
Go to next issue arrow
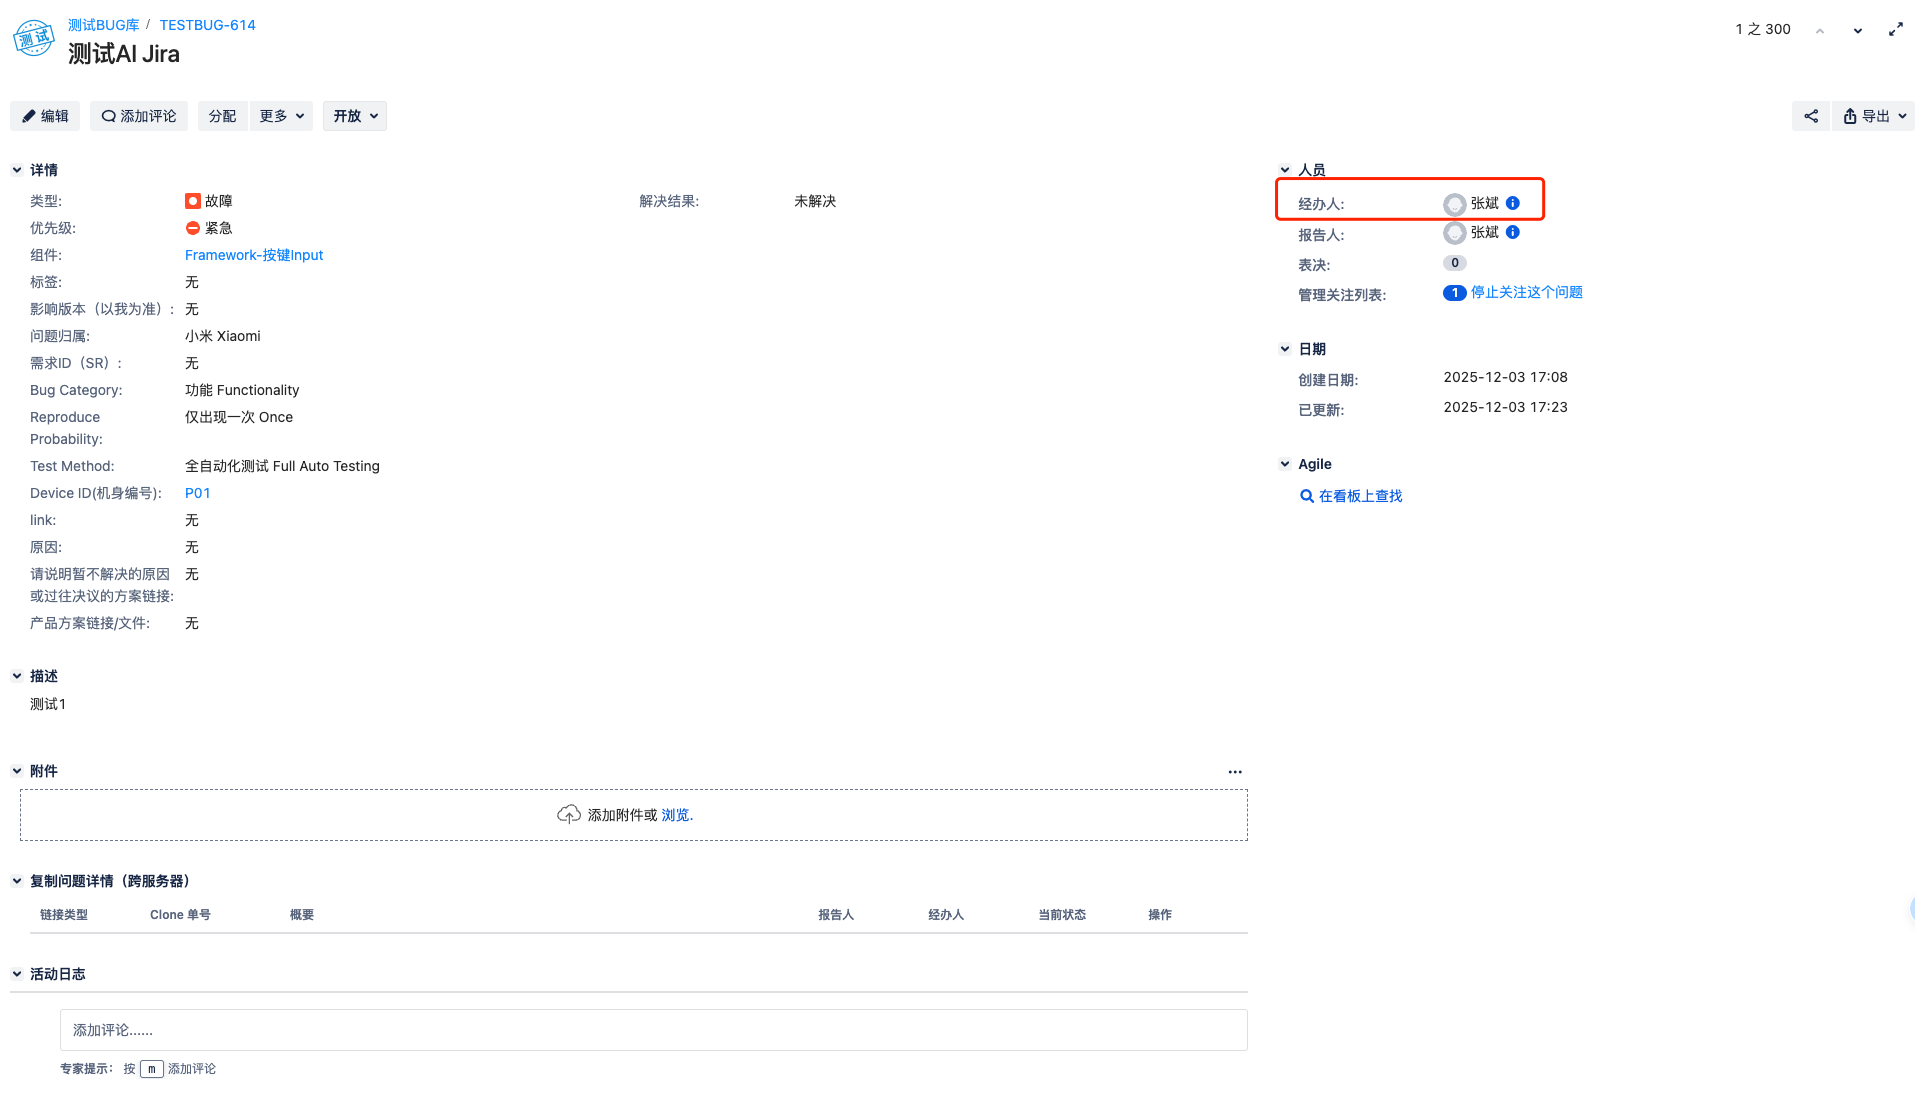tap(1857, 31)
